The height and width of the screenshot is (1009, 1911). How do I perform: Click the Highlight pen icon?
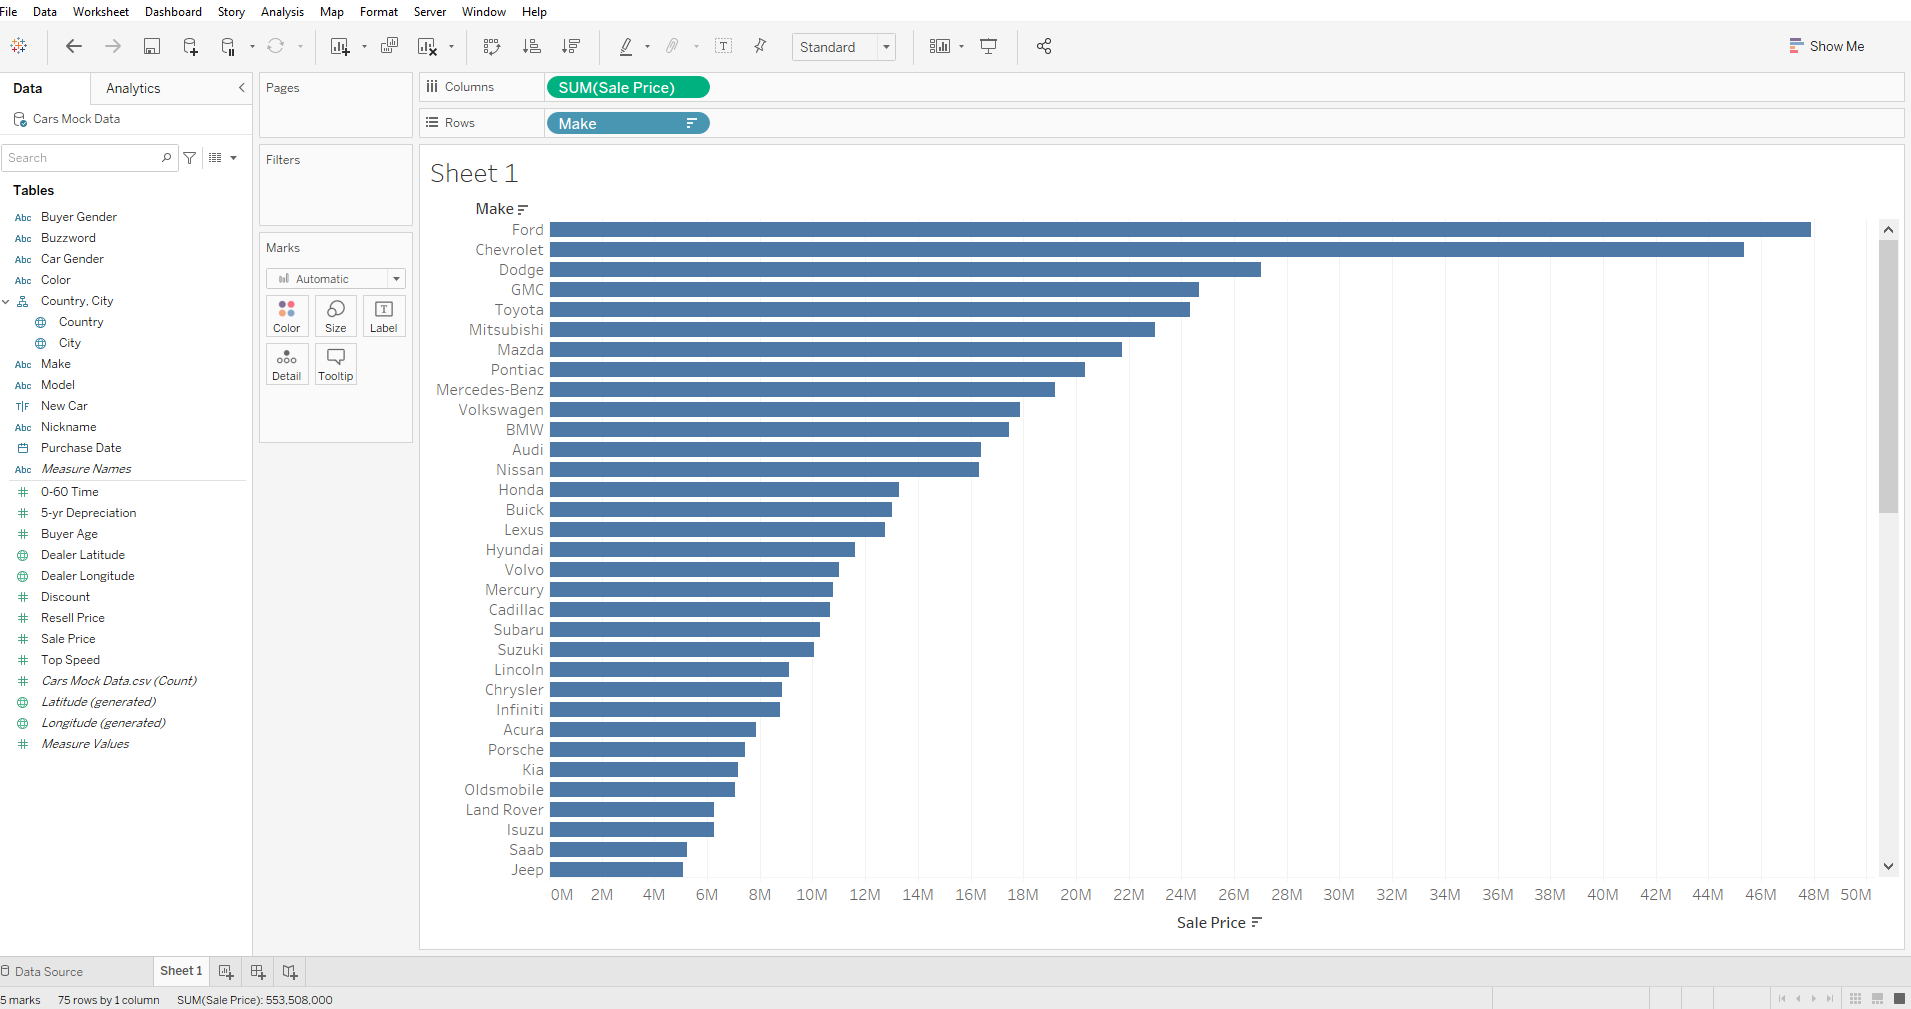click(626, 46)
